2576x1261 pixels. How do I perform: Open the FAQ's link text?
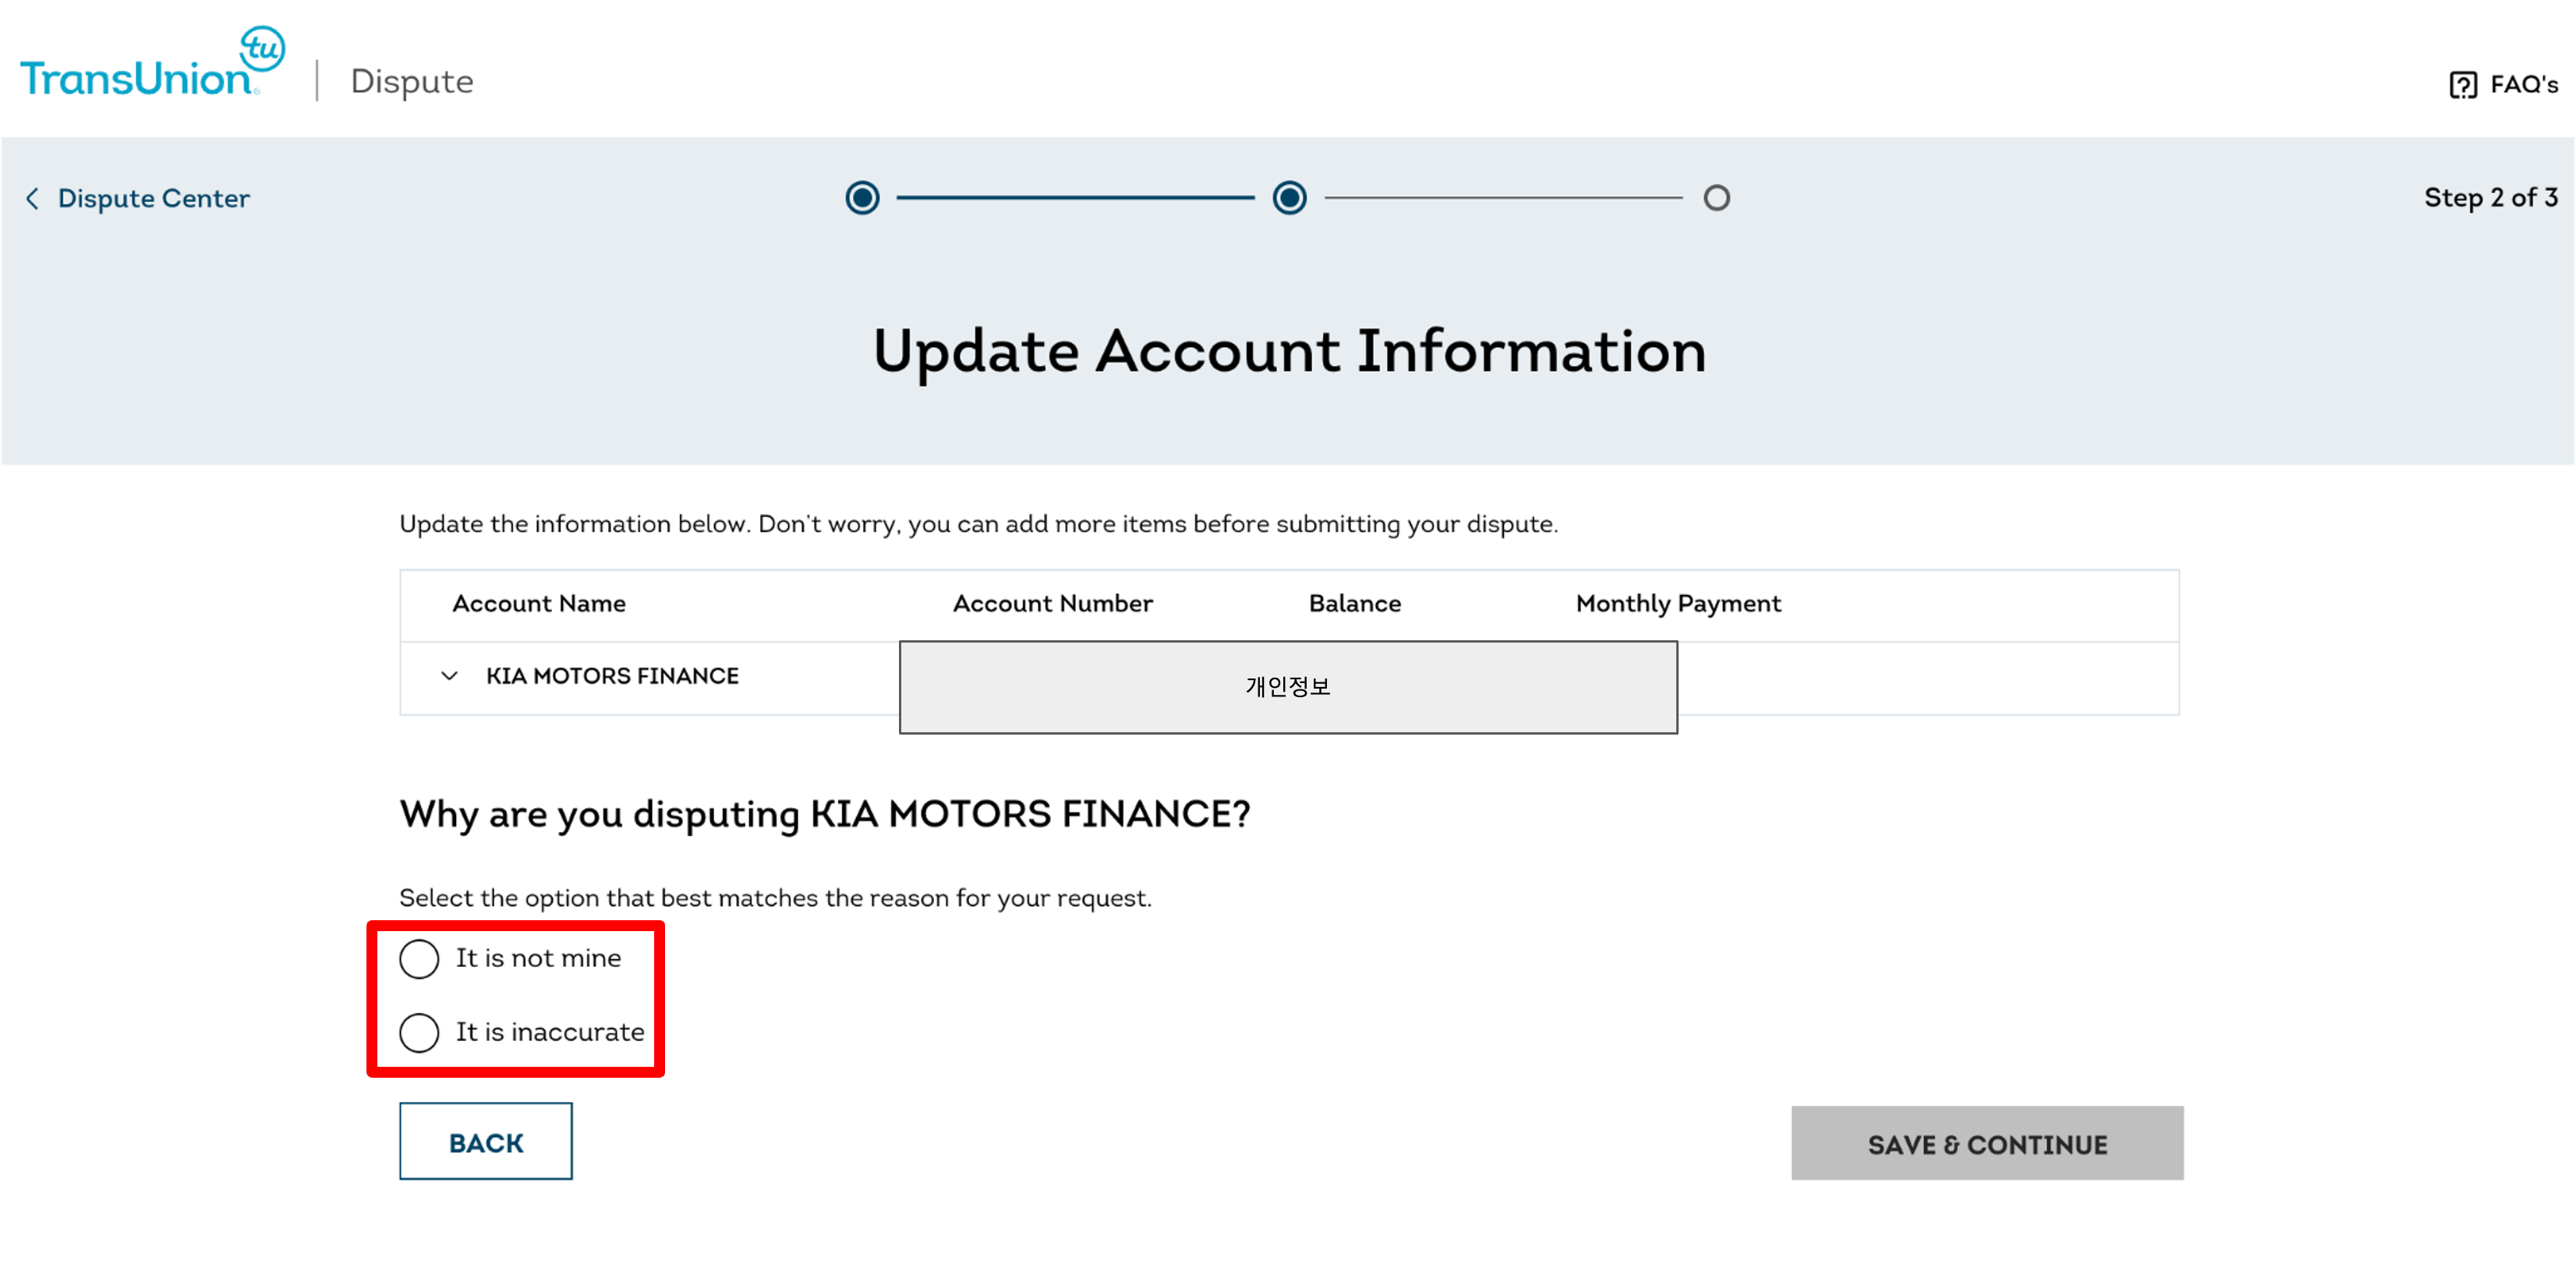(2523, 85)
